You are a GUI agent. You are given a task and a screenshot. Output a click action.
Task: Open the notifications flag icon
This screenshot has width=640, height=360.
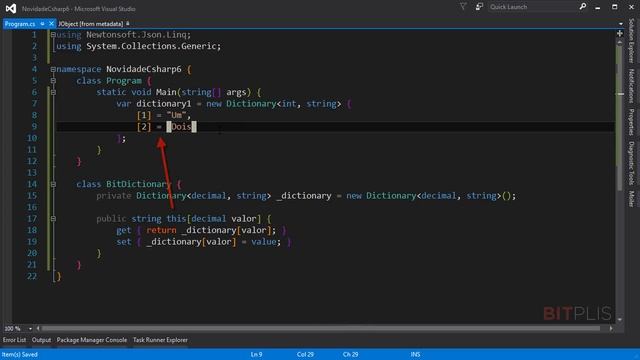(x=463, y=7)
